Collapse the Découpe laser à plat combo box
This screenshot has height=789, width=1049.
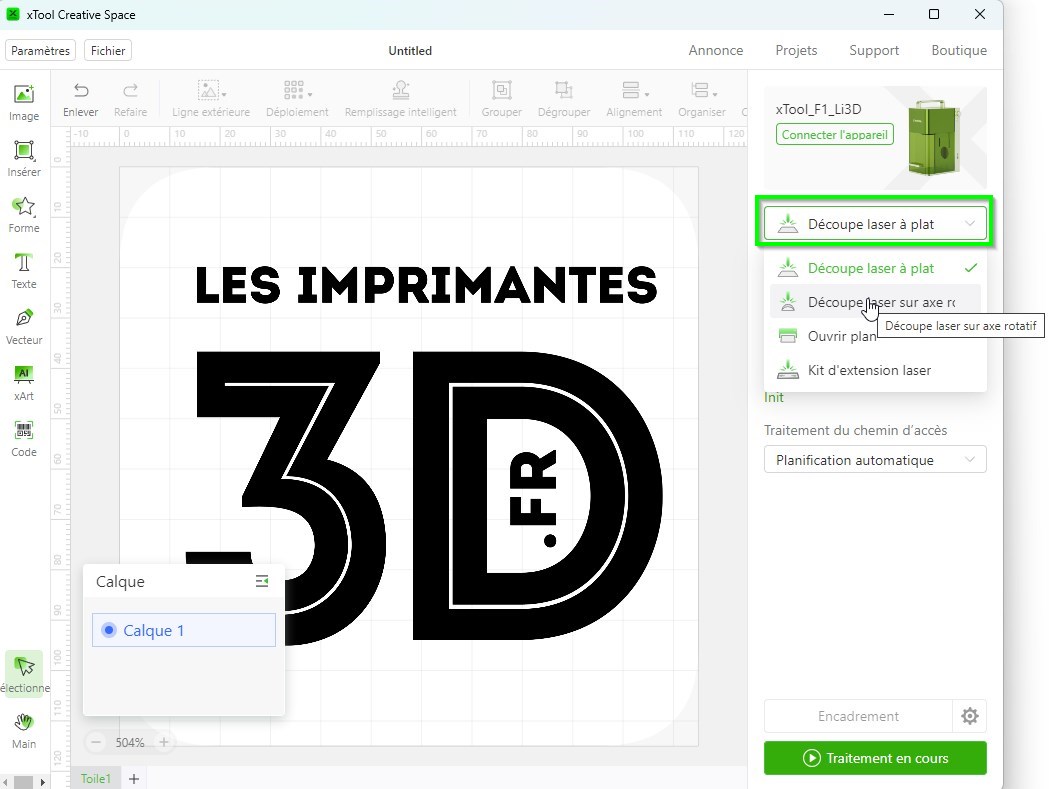pos(874,224)
